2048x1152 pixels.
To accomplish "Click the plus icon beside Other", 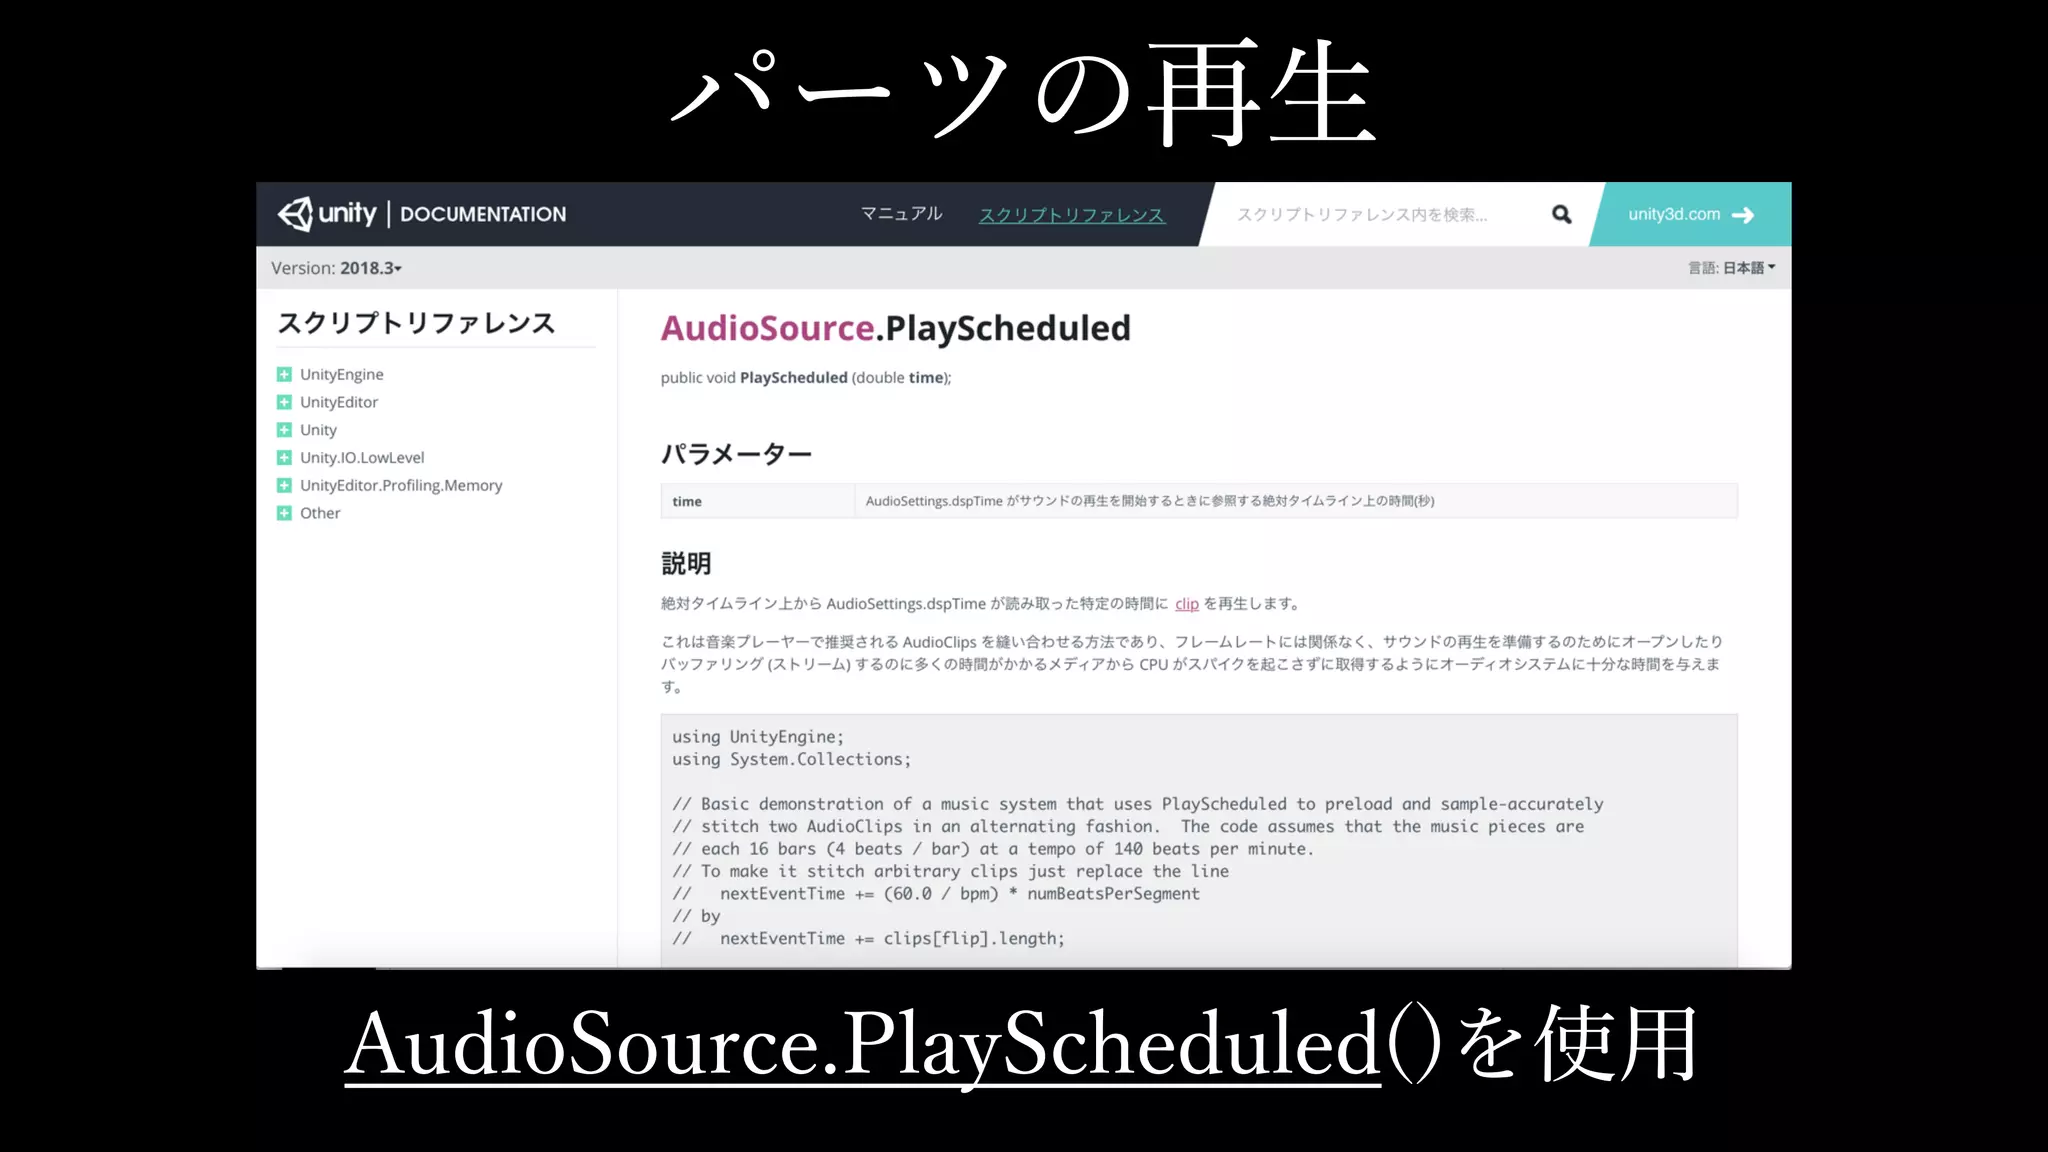I will 284,513.
